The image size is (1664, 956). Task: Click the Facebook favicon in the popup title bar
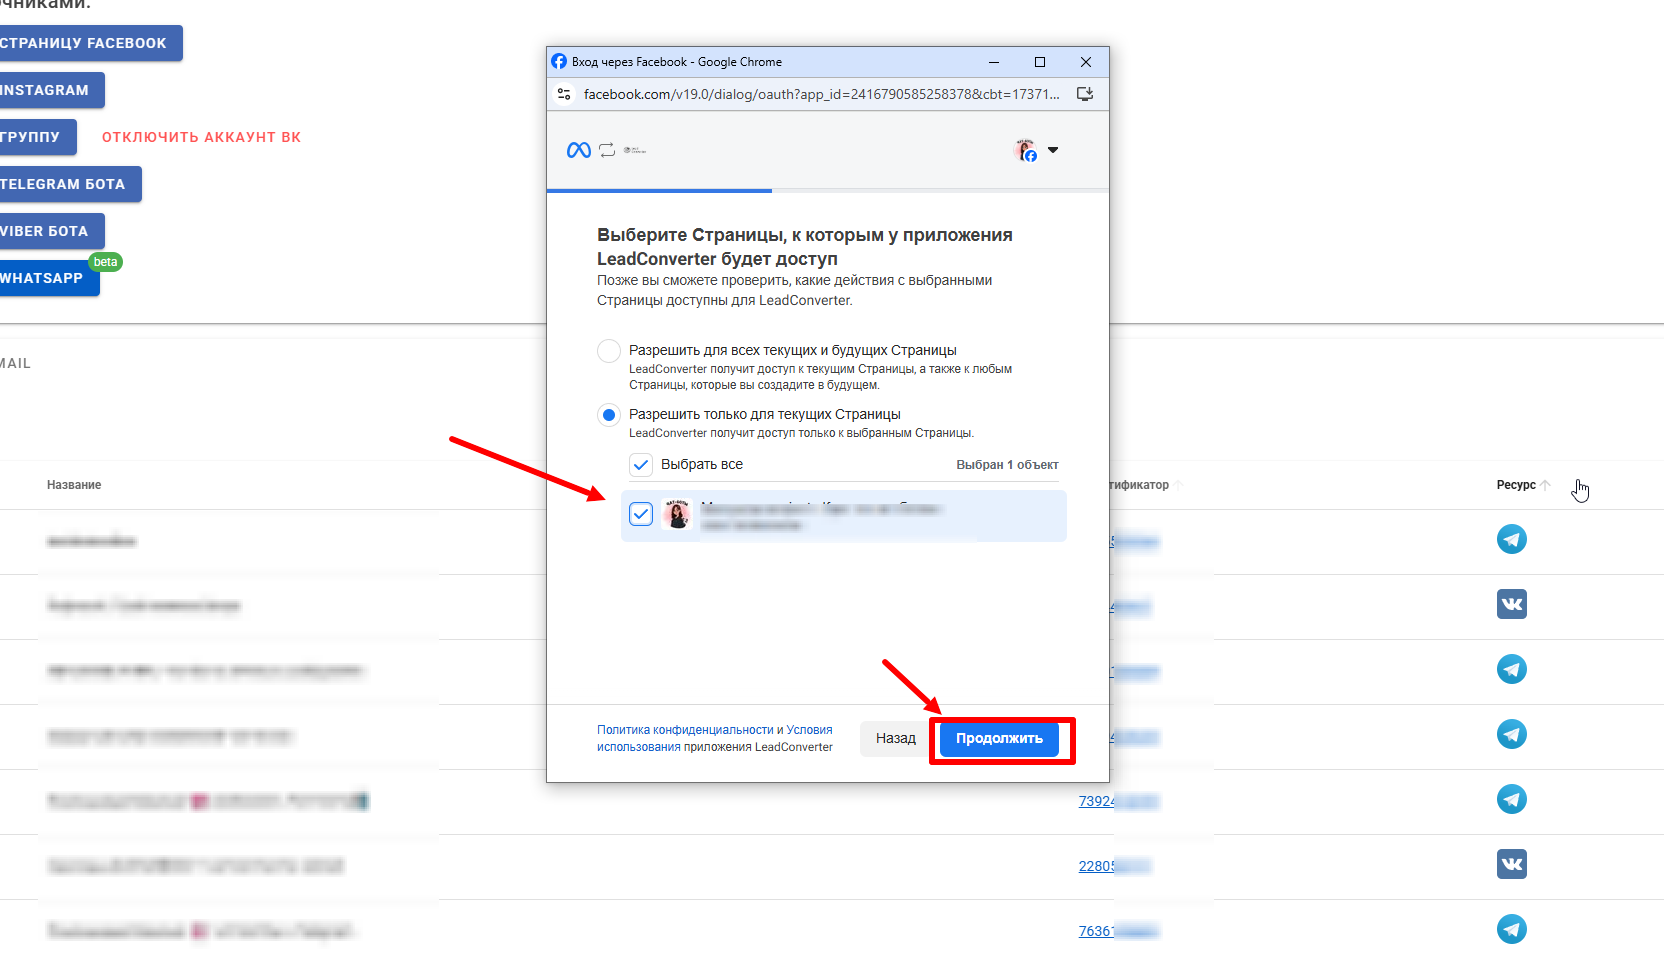(x=559, y=62)
